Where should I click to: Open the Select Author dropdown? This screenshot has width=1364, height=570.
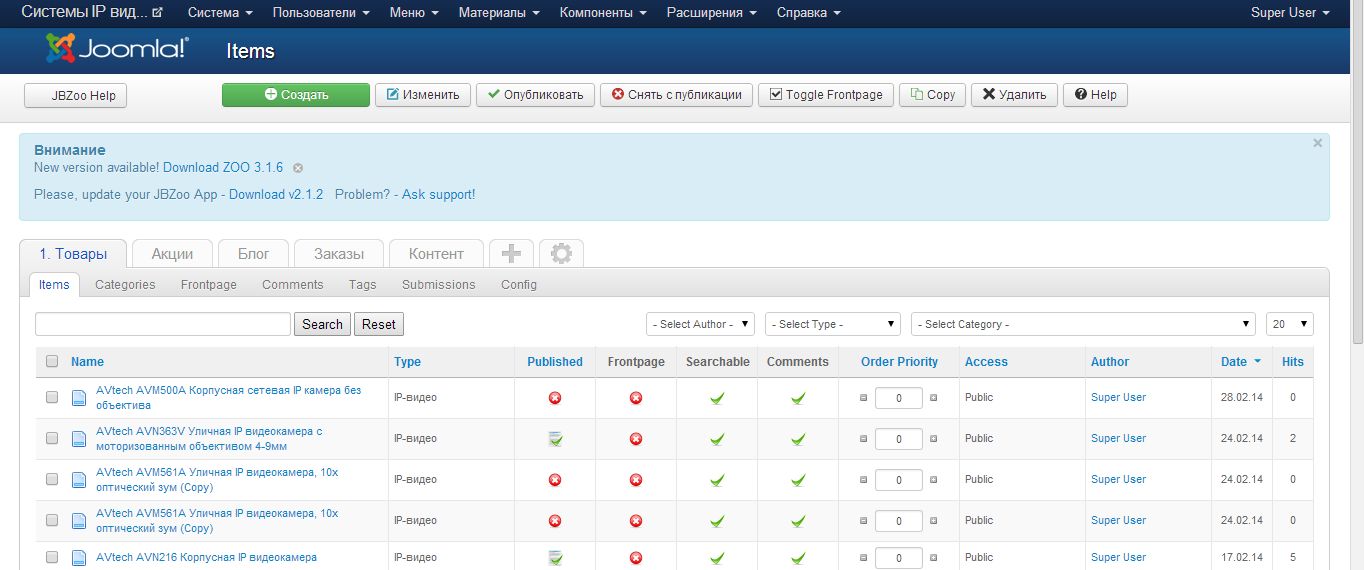pyautogui.click(x=700, y=324)
